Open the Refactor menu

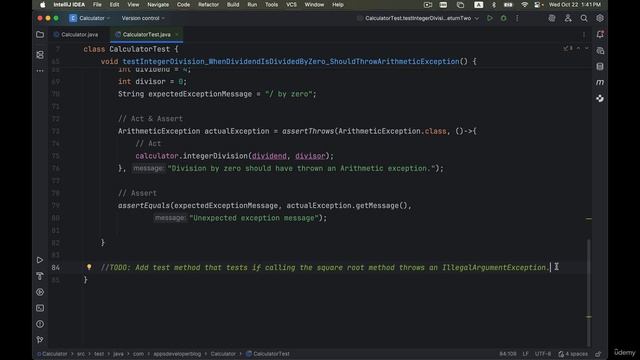pyautogui.click(x=208, y=5)
